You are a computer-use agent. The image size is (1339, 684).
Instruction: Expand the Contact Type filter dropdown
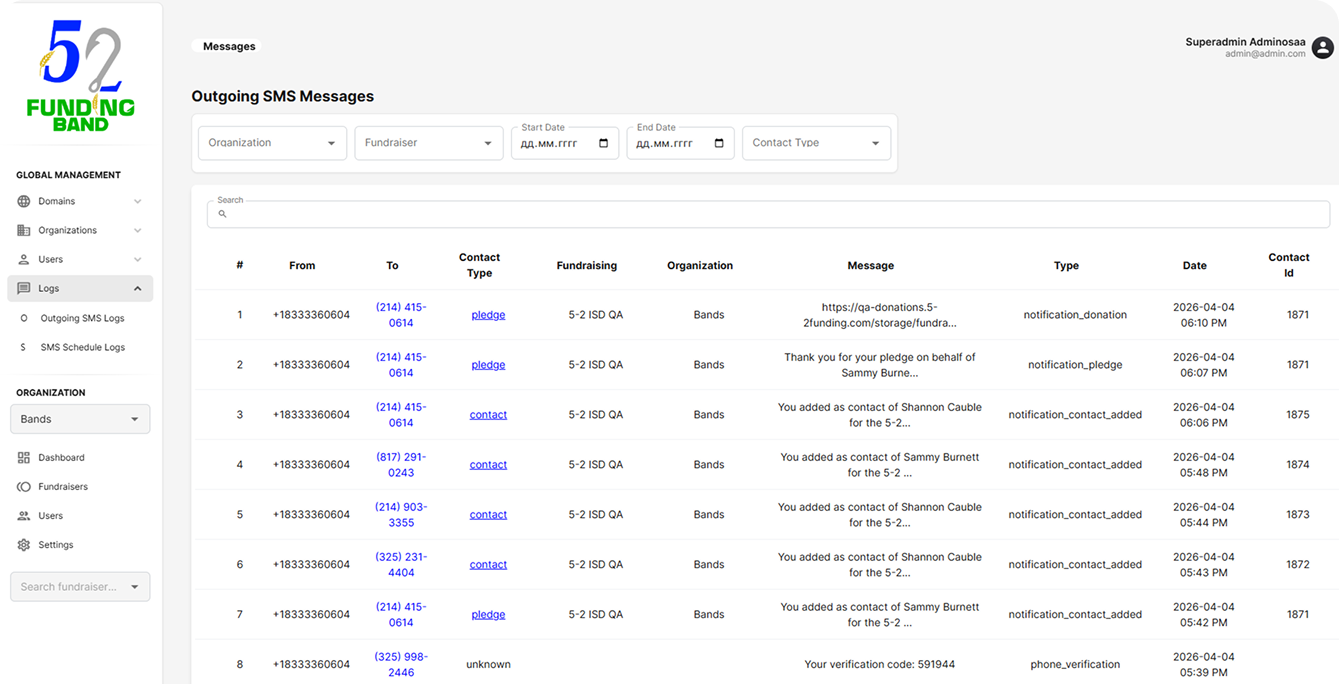tap(816, 143)
